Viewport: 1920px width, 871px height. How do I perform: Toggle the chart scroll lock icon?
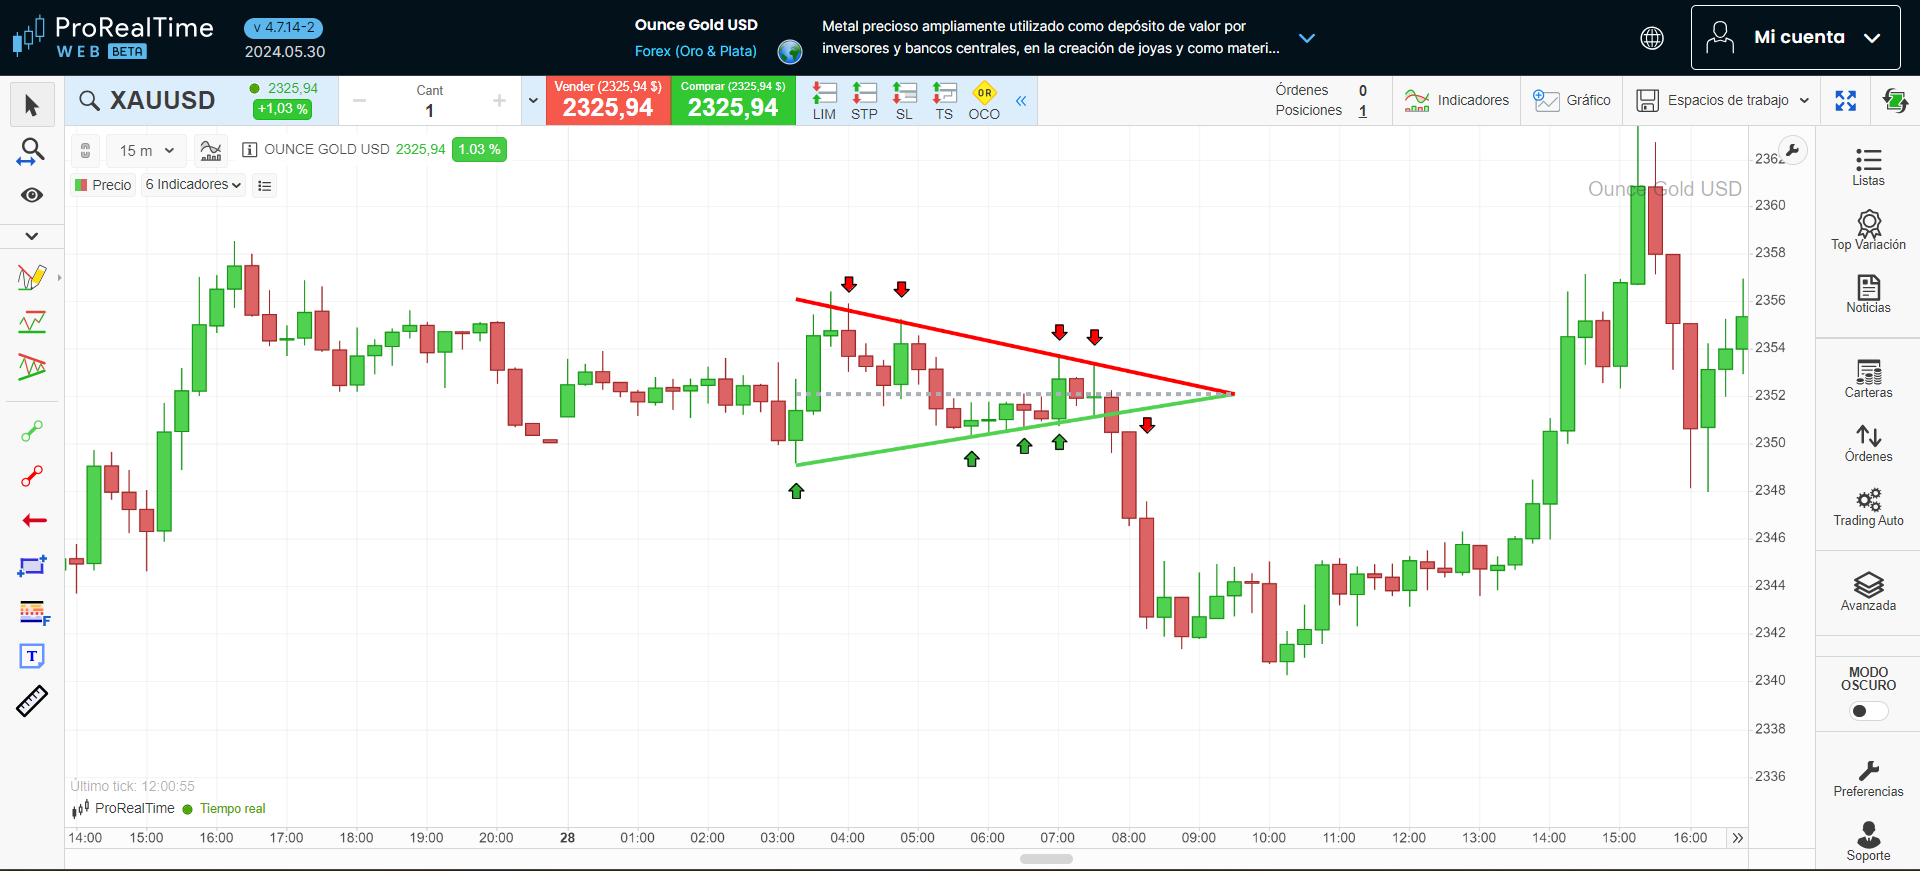[x=86, y=150]
